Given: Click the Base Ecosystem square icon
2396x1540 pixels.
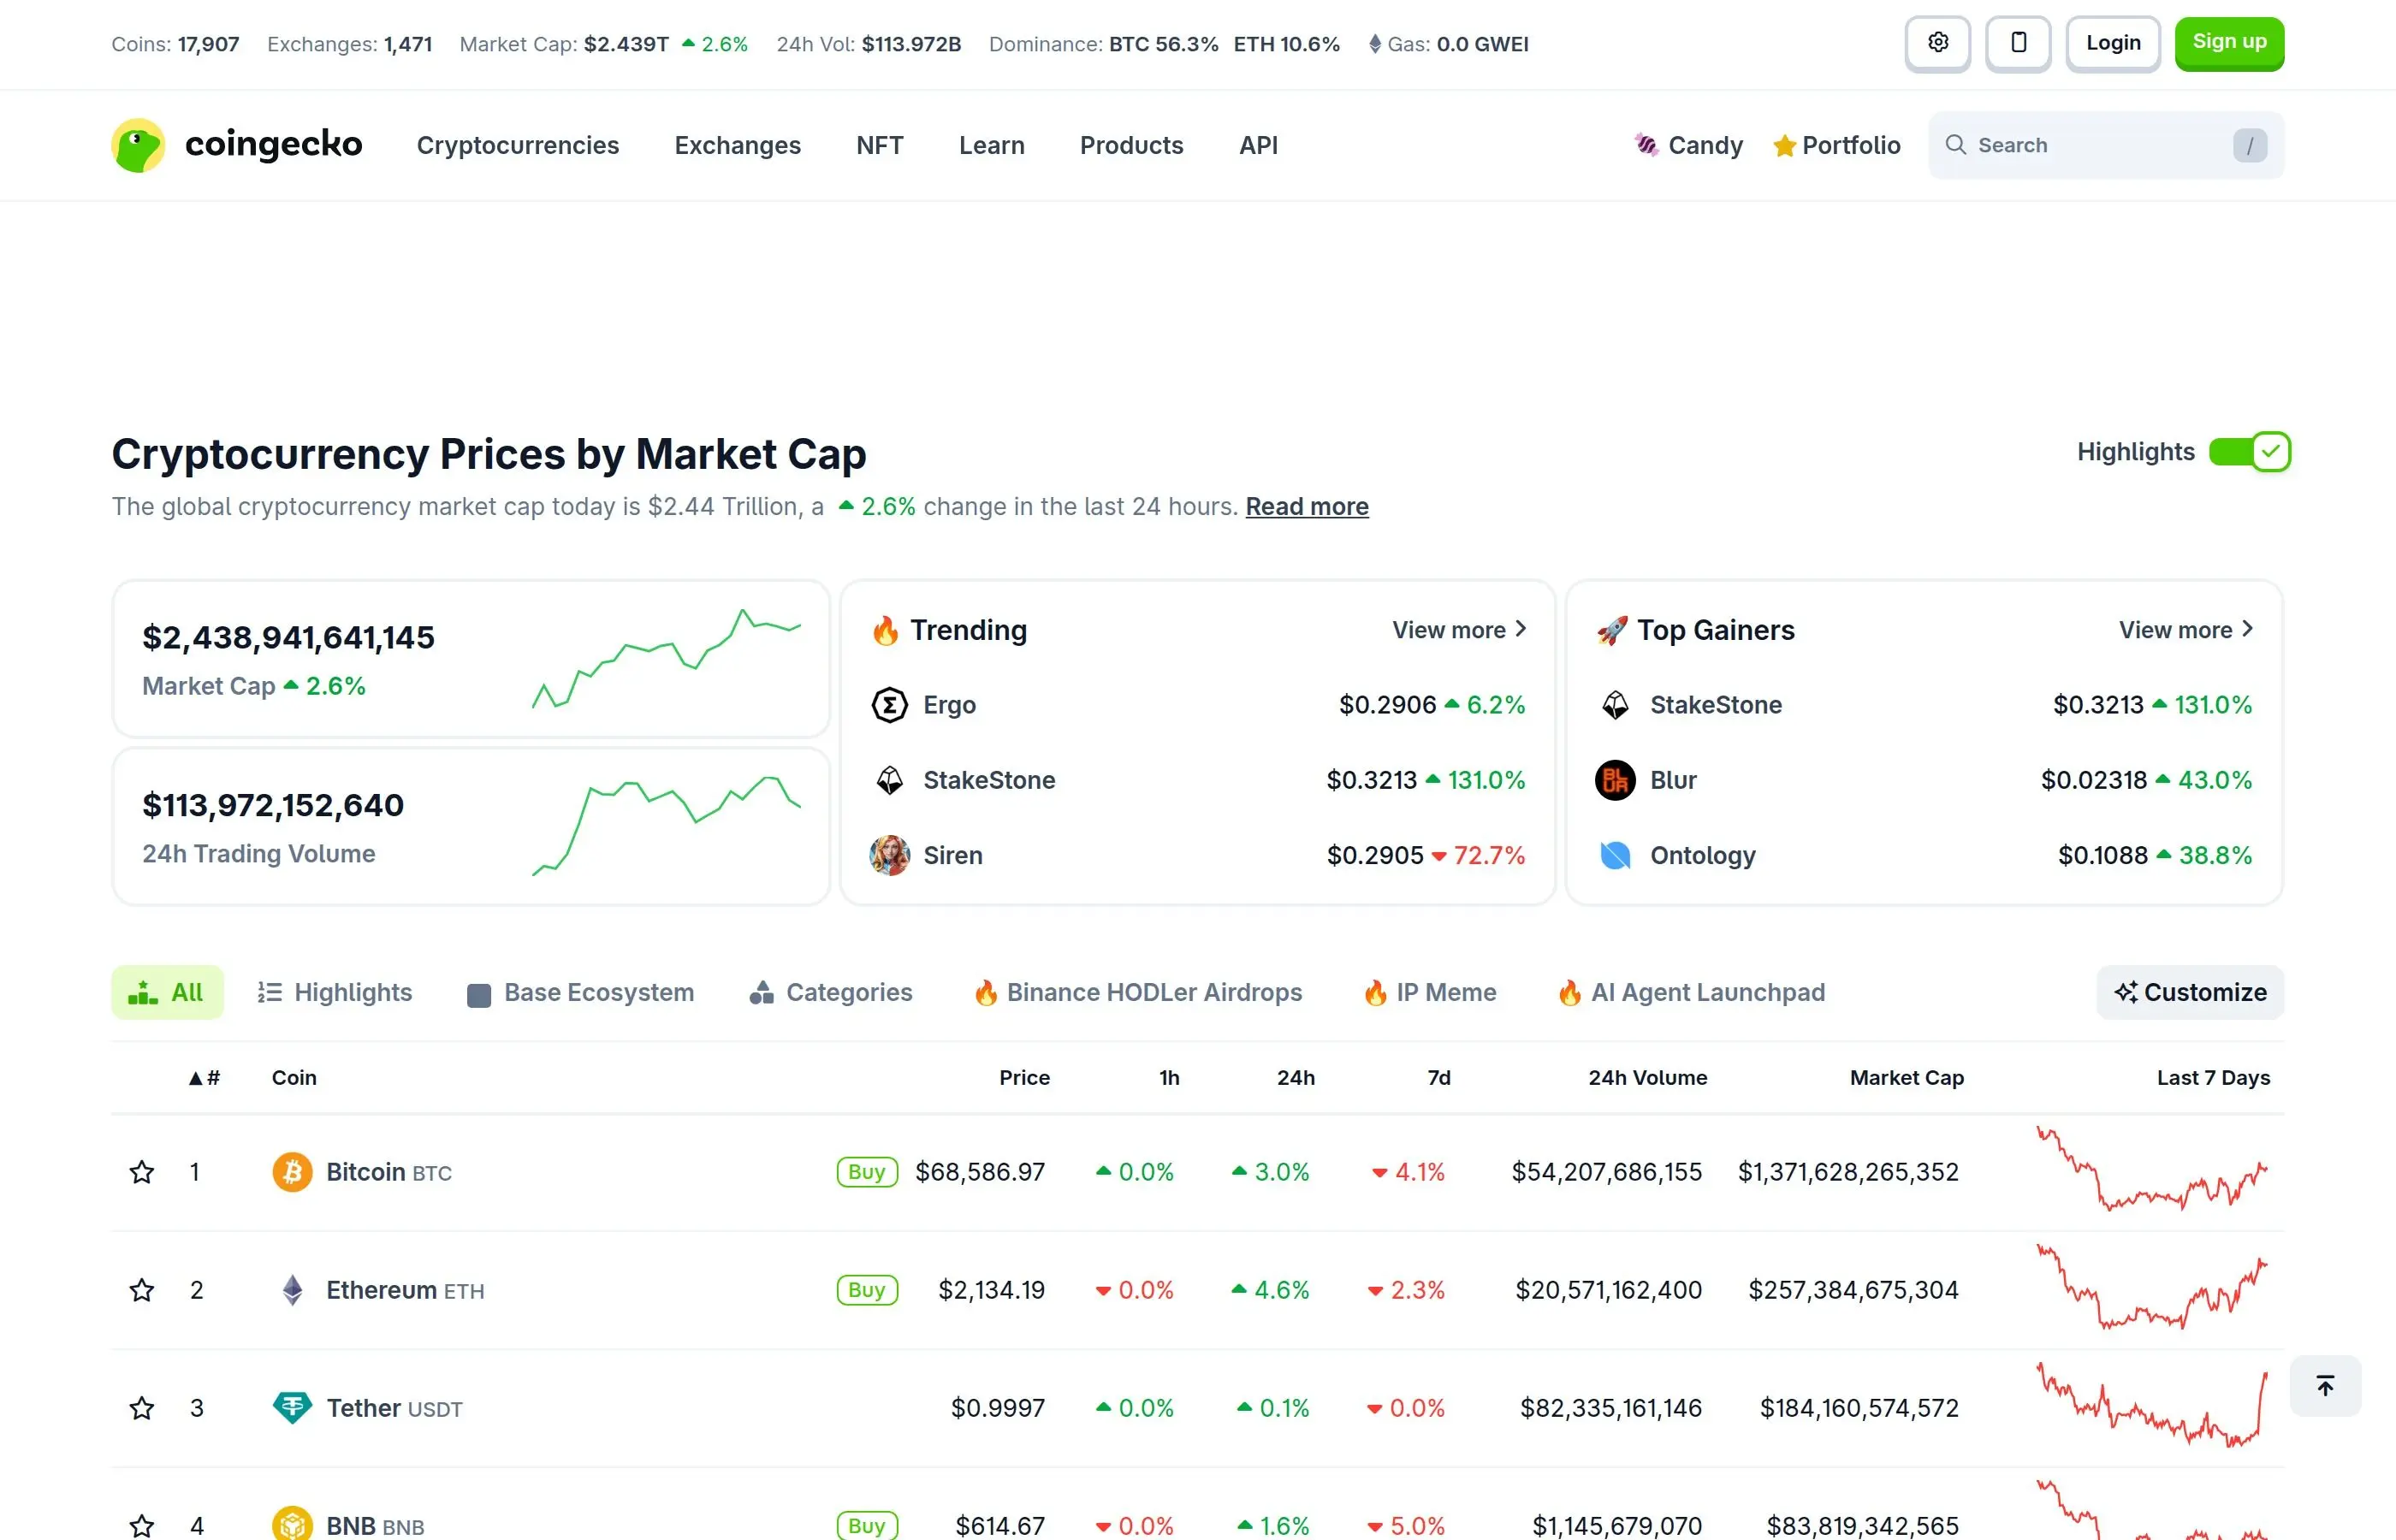Looking at the screenshot, I should point(479,995).
